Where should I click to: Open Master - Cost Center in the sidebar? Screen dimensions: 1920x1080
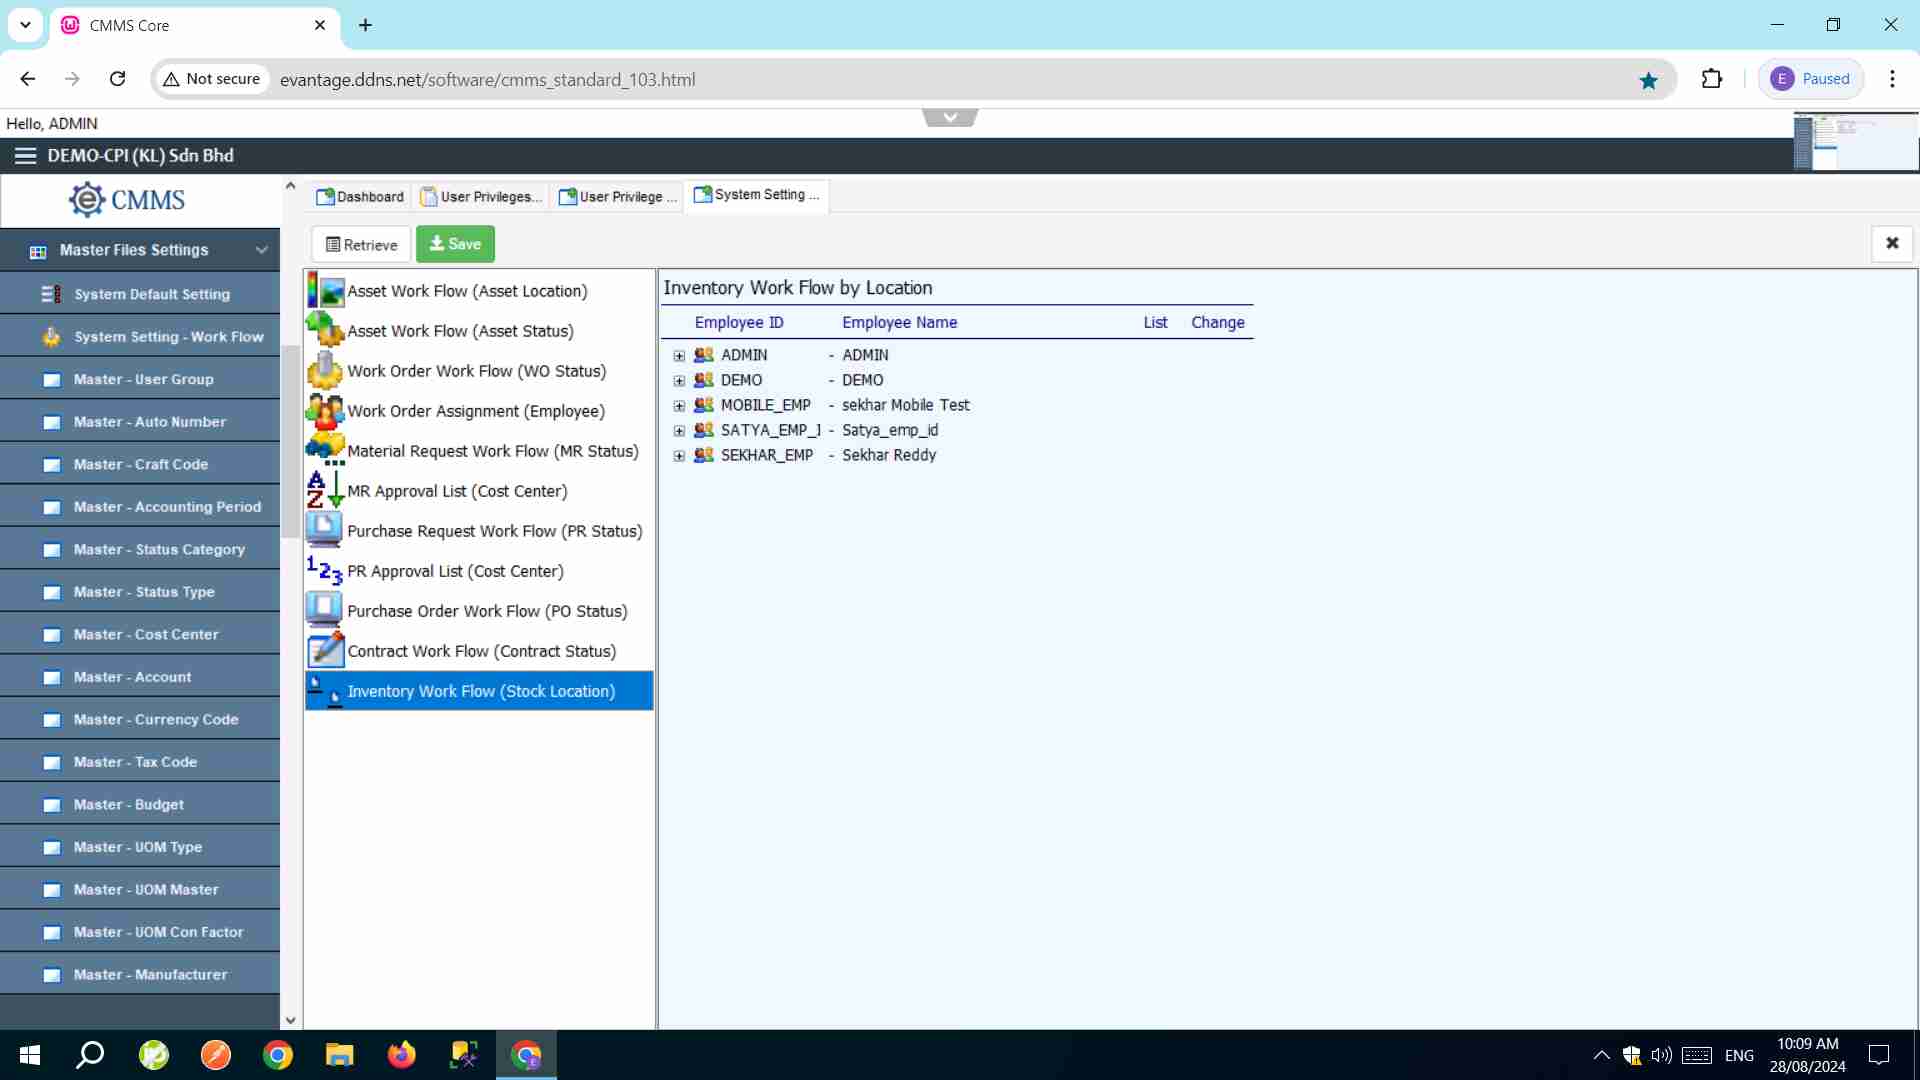point(146,635)
